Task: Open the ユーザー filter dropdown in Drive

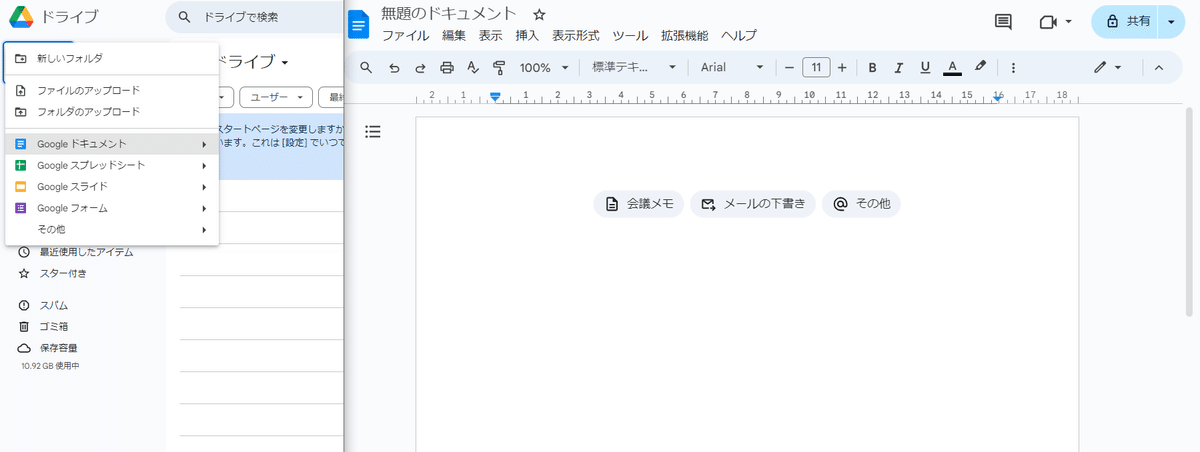Action: (x=274, y=97)
